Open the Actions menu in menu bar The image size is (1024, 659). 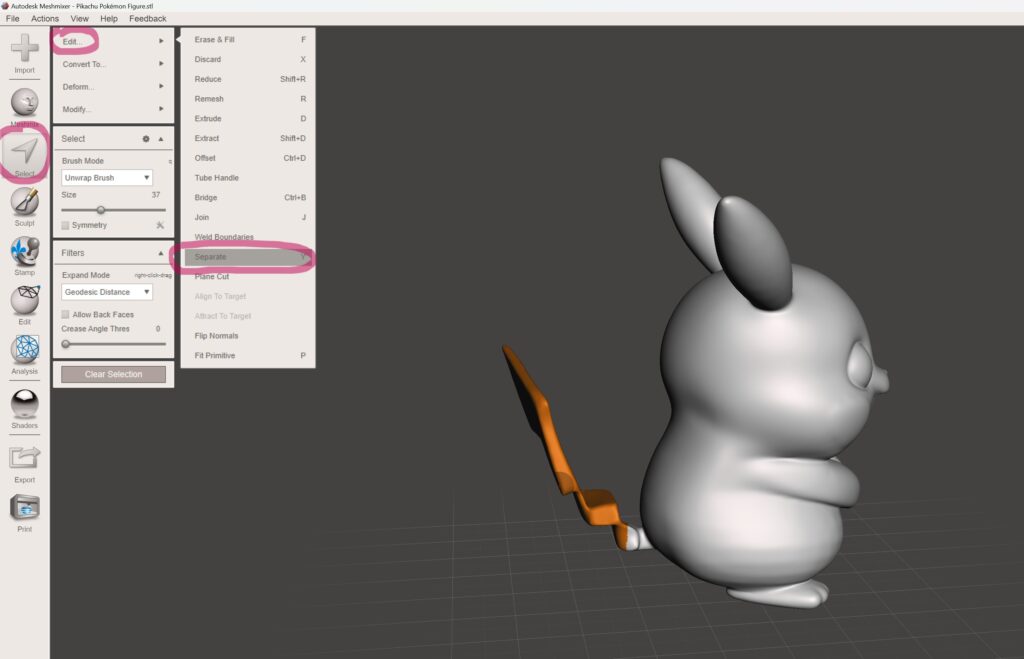pyautogui.click(x=45, y=18)
